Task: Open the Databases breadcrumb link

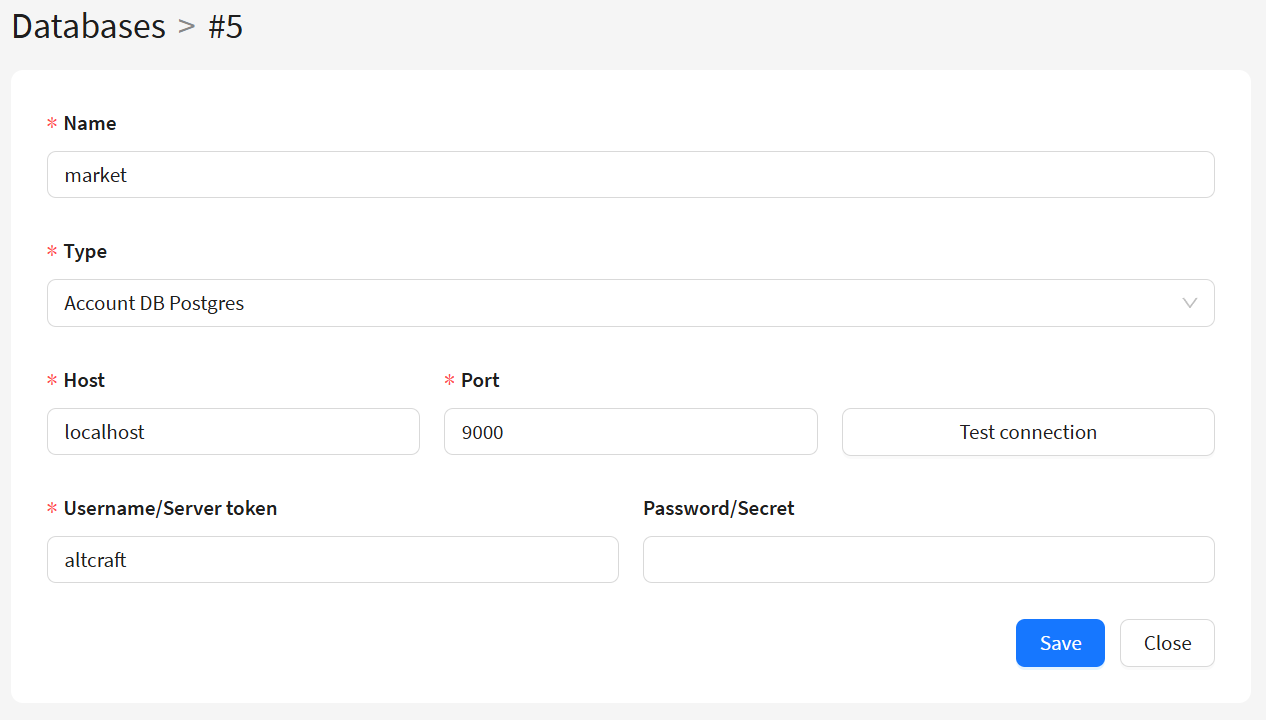Action: [88, 26]
